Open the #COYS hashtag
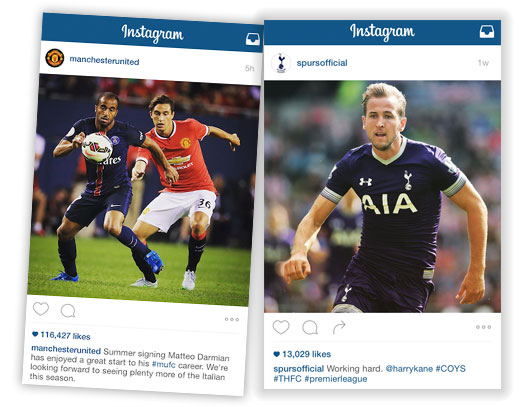Screen dimensions: 526x407 450,368
